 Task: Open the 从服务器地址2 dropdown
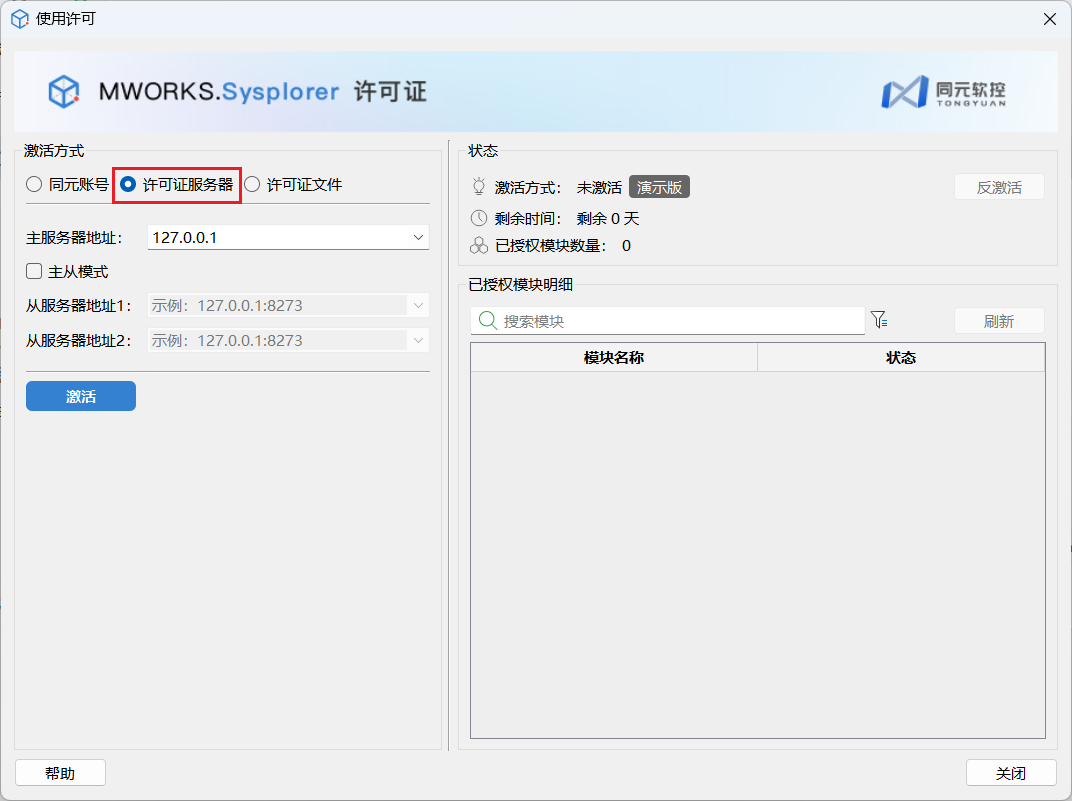418,341
